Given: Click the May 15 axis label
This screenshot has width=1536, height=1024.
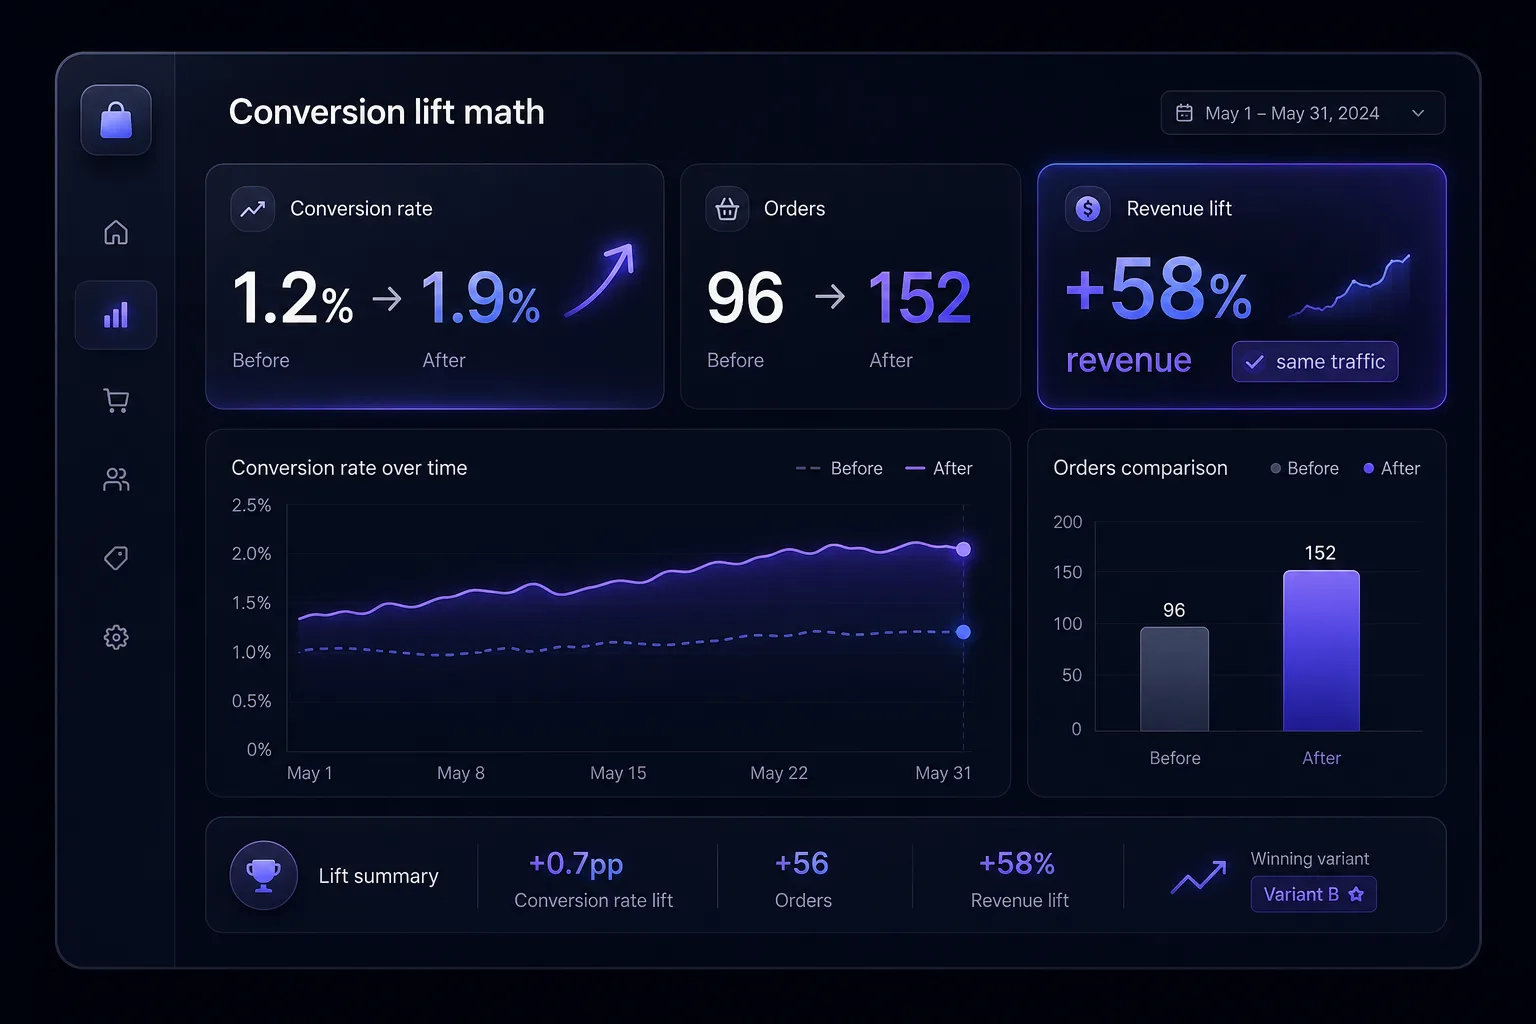Looking at the screenshot, I should tap(618, 773).
